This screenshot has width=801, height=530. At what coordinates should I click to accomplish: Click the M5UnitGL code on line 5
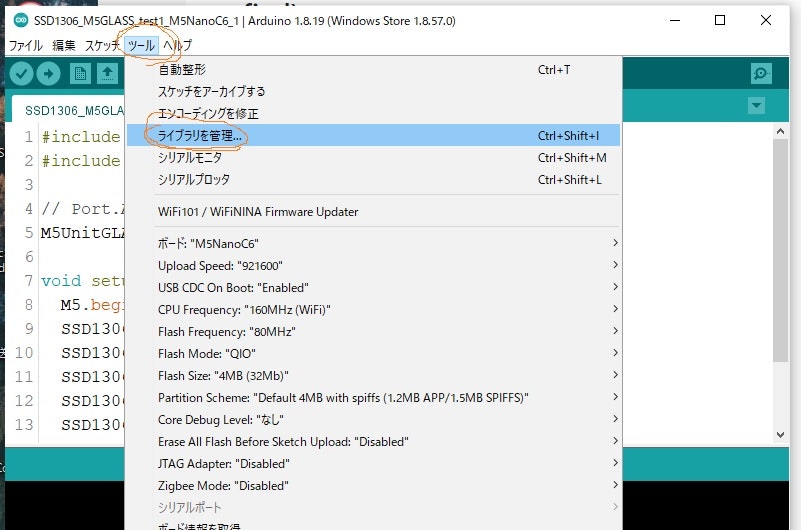[82, 233]
